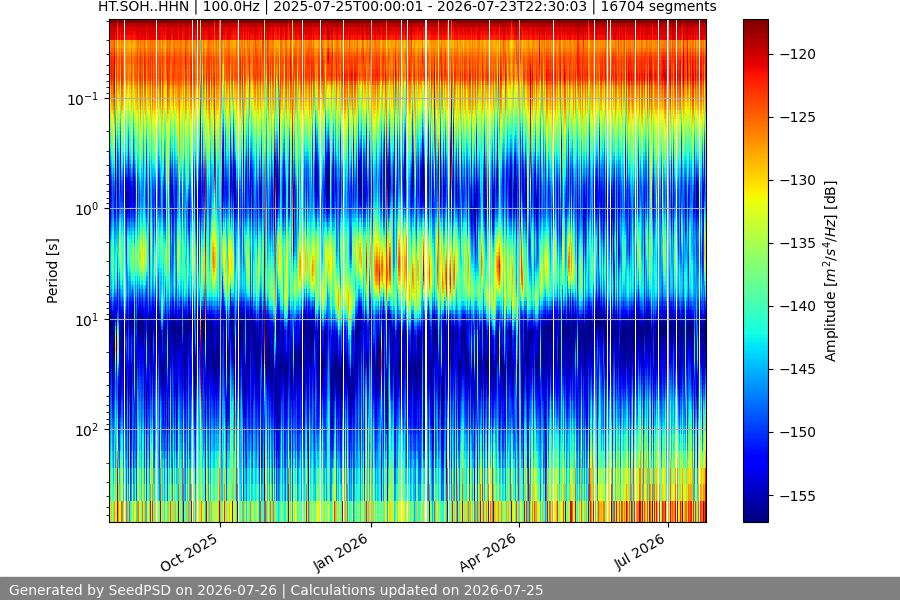Image resolution: width=900 pixels, height=600 pixels.
Task: Click the -130 colorbar tick label
Action: (798, 180)
